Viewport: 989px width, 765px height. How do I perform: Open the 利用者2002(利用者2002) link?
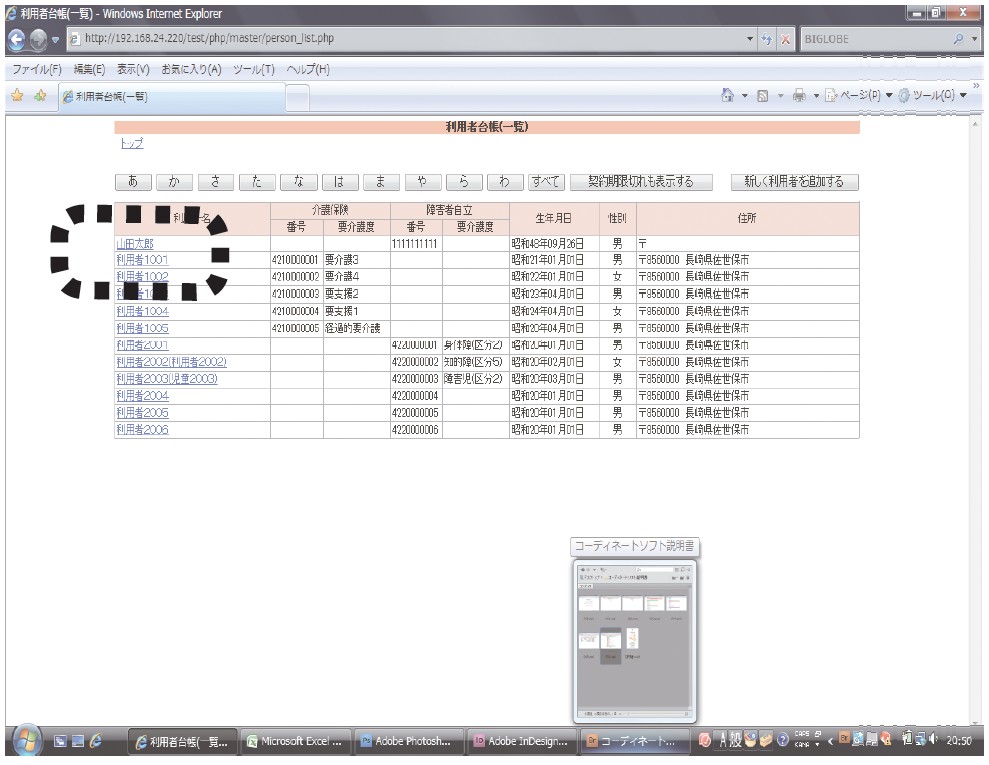(172, 362)
